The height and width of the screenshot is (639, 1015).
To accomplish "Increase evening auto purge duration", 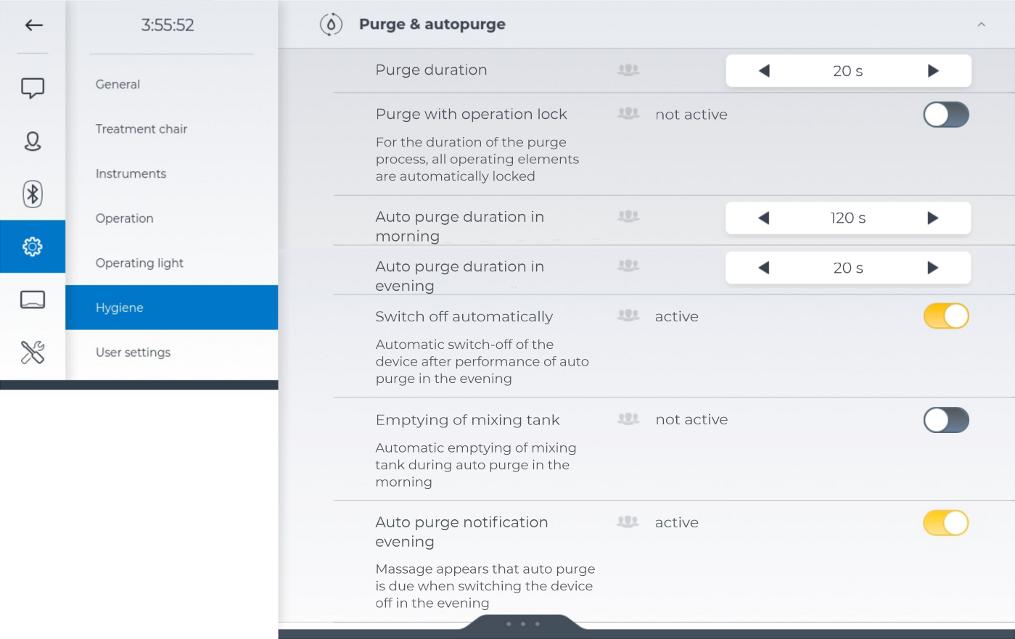I will tap(933, 268).
